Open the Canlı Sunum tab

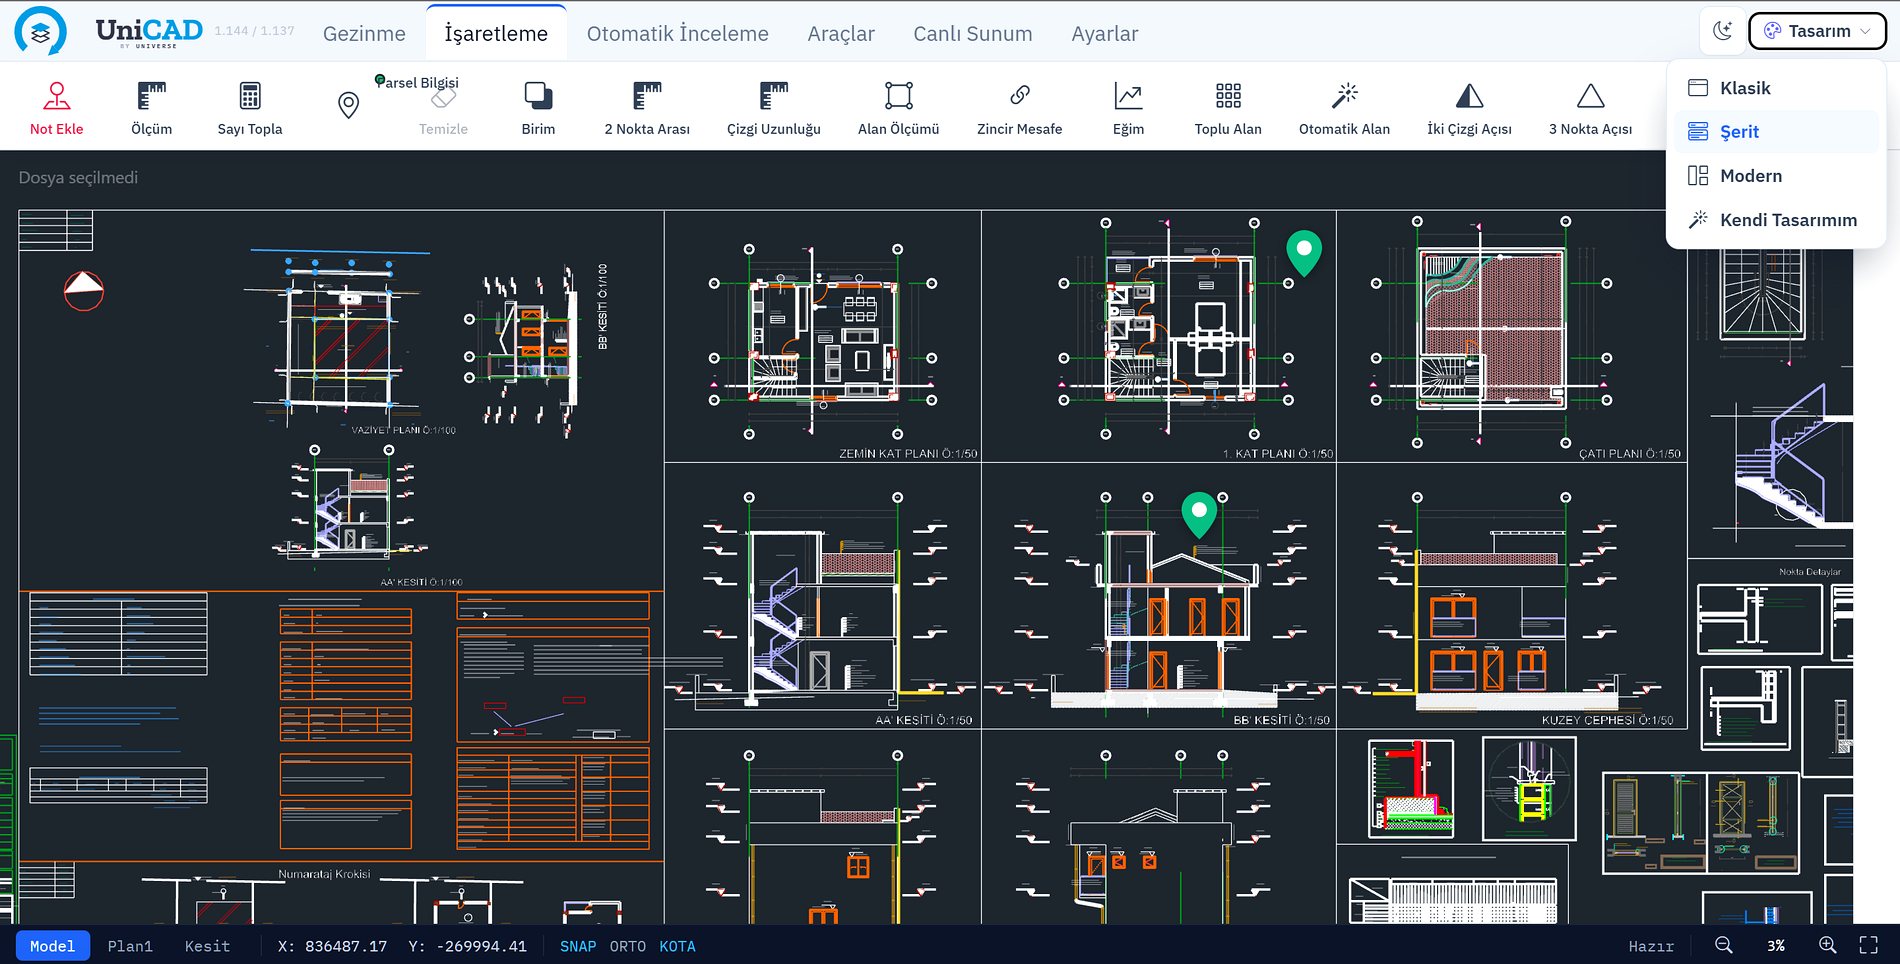pyautogui.click(x=972, y=33)
